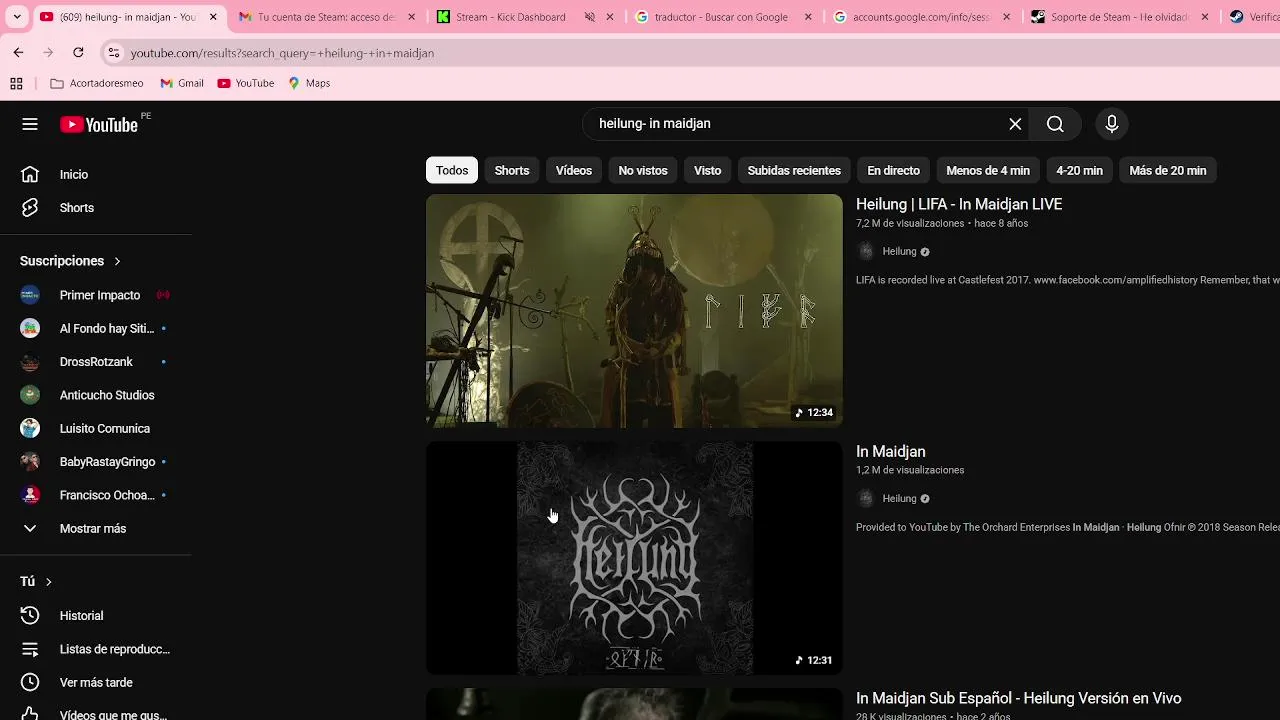Select the 4-20 min filter chip
This screenshot has width=1280, height=720.
[x=1079, y=170]
